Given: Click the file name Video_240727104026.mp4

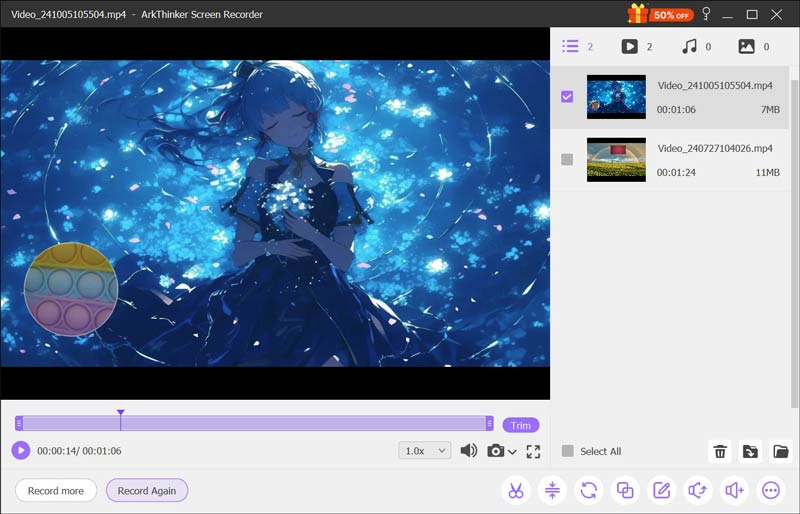Looking at the screenshot, I should click(x=715, y=148).
